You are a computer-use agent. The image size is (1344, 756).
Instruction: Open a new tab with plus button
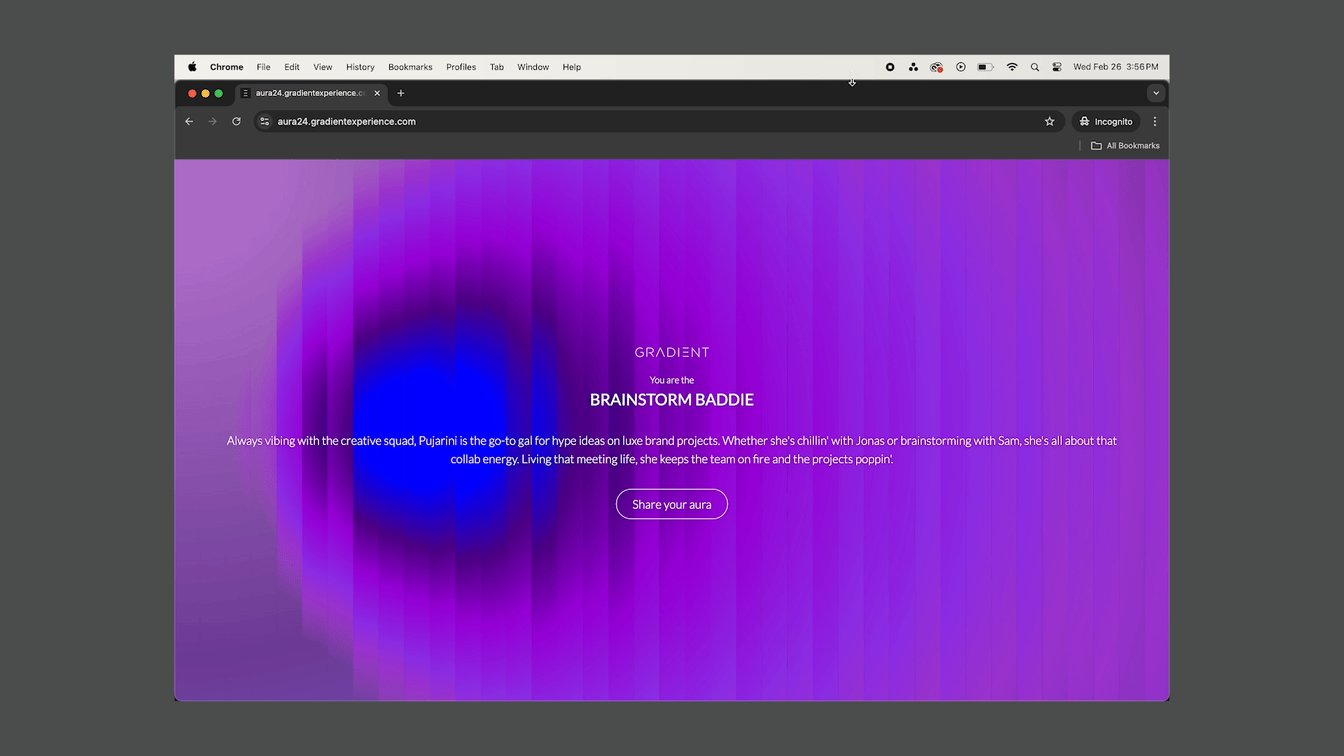coord(401,93)
